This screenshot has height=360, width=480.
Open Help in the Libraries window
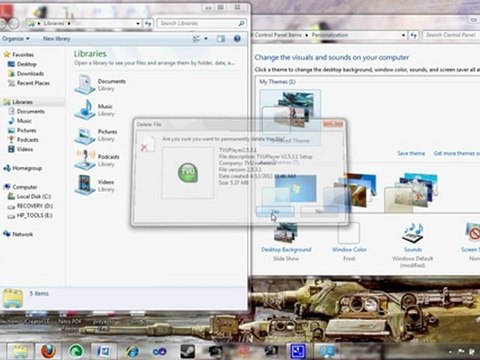coord(237,39)
